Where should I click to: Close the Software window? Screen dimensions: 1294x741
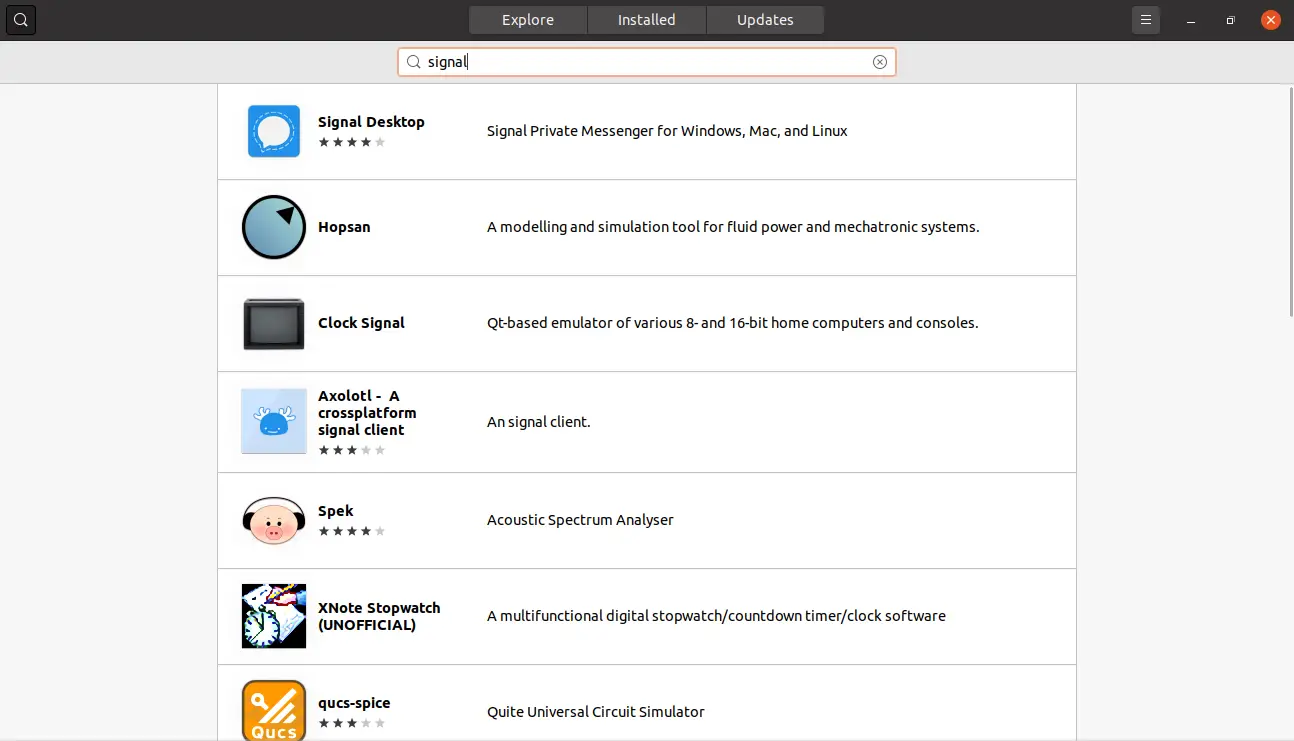tap(1271, 20)
